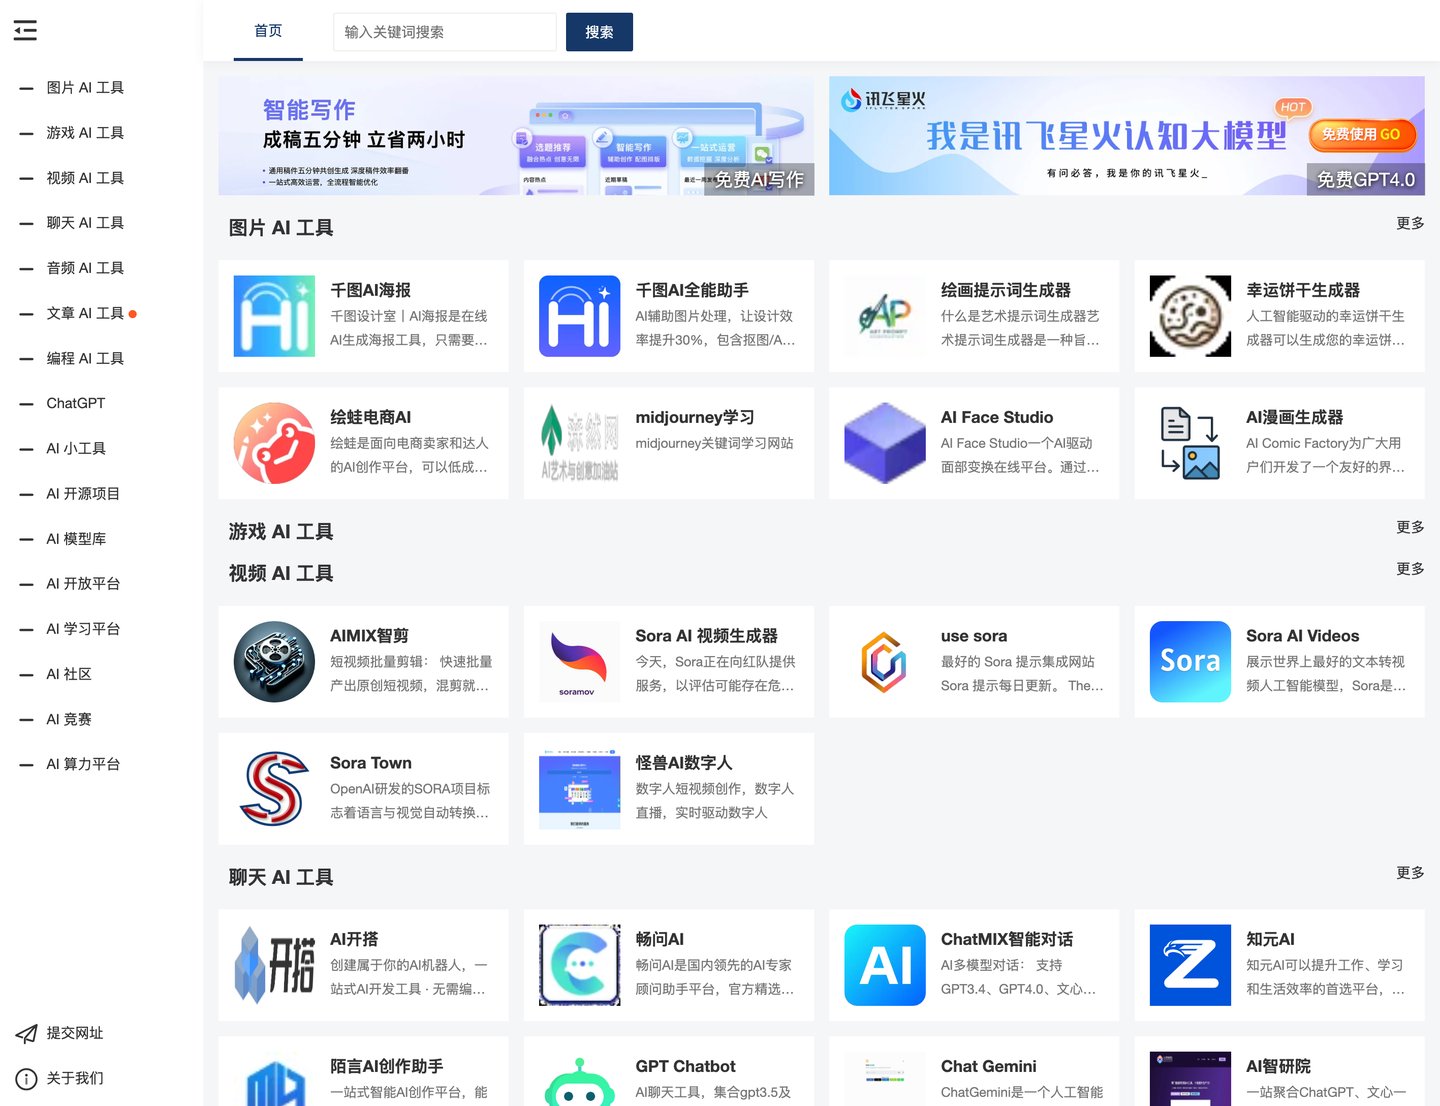Click the AI开搭 logo icon

point(274,965)
